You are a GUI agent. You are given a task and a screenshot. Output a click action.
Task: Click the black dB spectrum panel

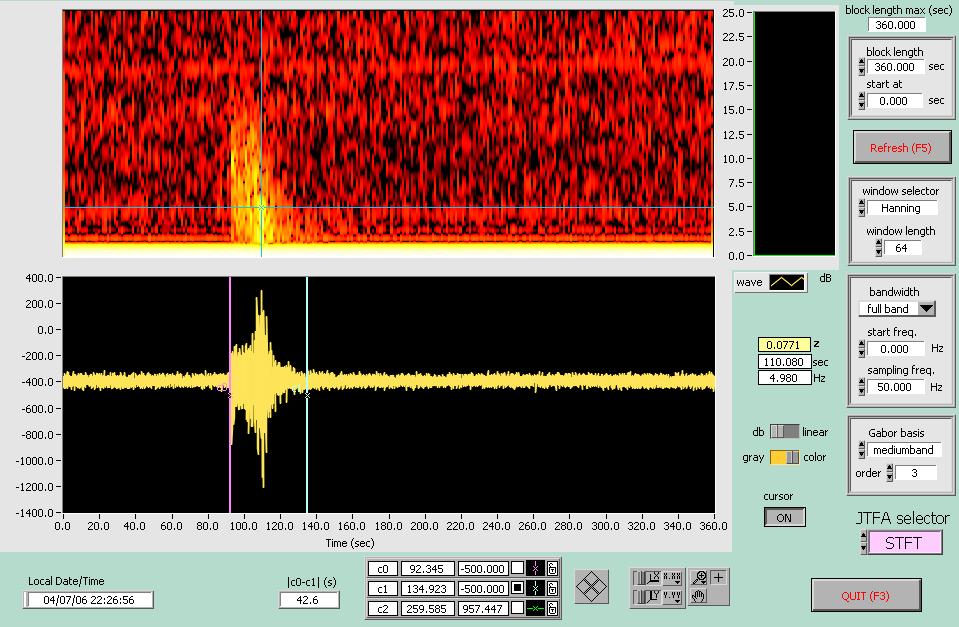pyautogui.click(x=795, y=133)
